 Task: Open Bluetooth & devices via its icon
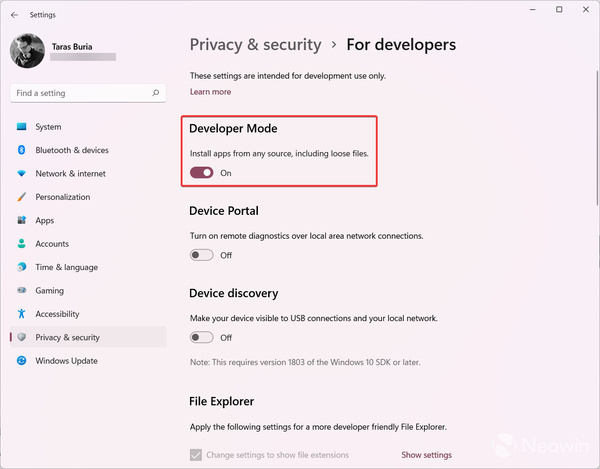(x=22, y=150)
